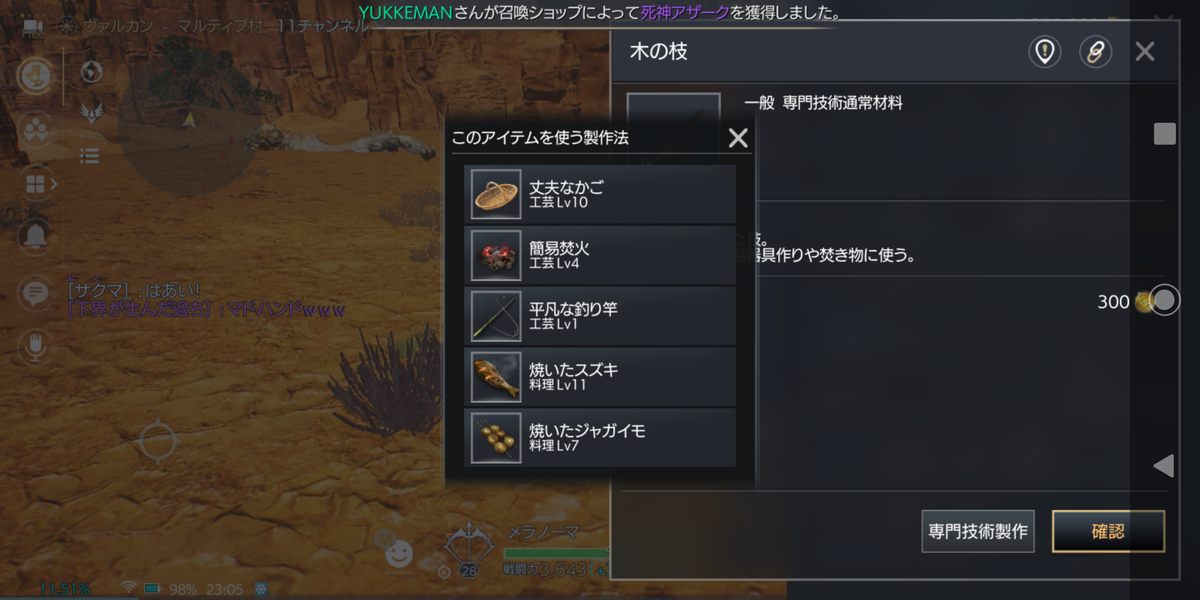The image size is (1200, 600).
Task: Choose the 平凡な釣り竿 fishing rod recipe
Action: point(600,316)
